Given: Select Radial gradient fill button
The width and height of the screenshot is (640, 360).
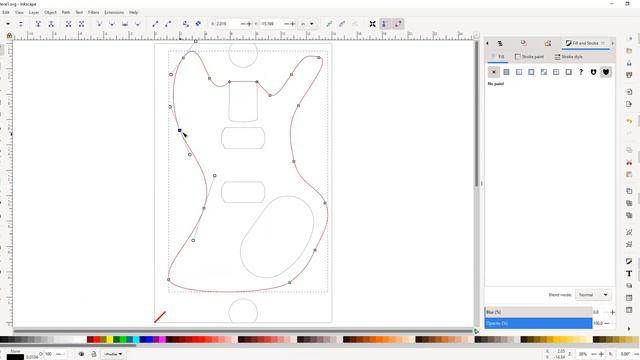Looking at the screenshot, I should click(x=531, y=72).
